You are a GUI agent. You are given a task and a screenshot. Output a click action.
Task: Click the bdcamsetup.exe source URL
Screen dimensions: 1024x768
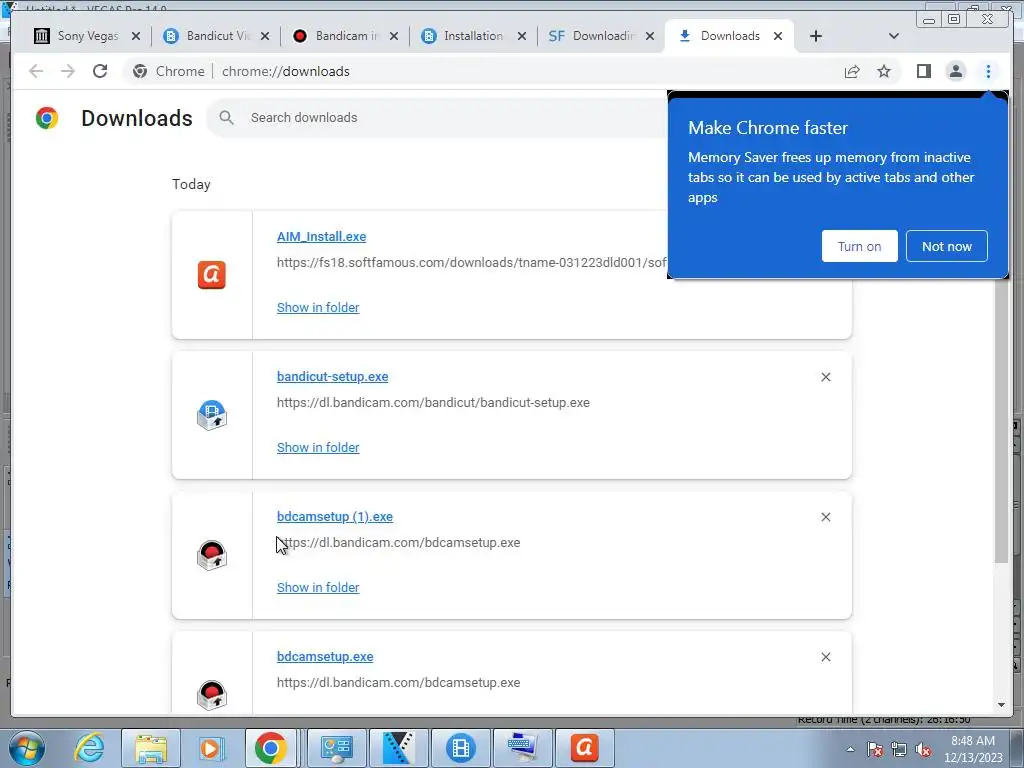(x=398, y=682)
